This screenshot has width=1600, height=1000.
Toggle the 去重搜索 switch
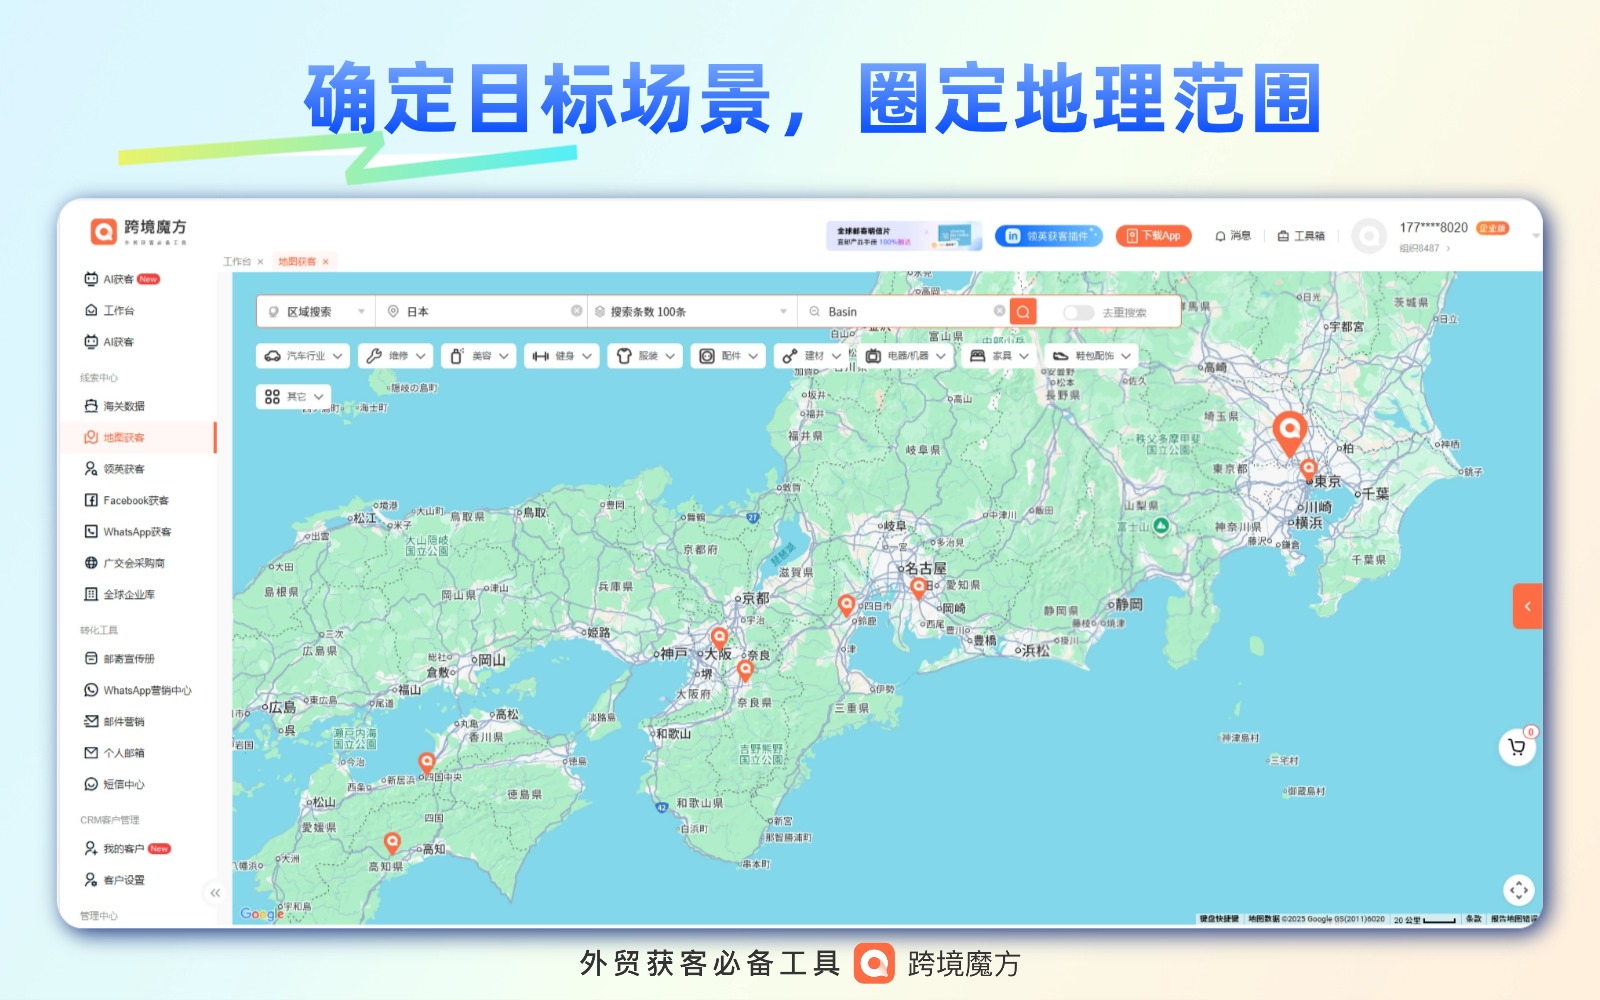pos(1077,313)
